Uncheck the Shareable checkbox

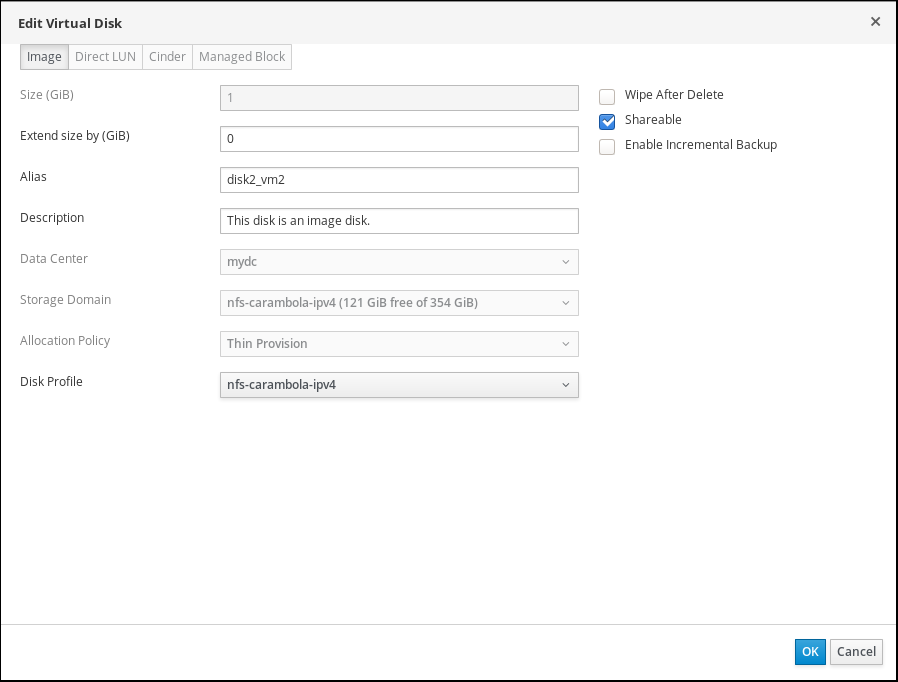pos(607,121)
